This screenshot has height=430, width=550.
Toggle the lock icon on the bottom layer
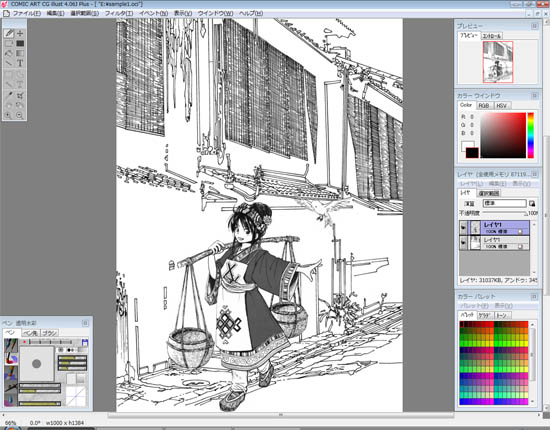(x=521, y=247)
